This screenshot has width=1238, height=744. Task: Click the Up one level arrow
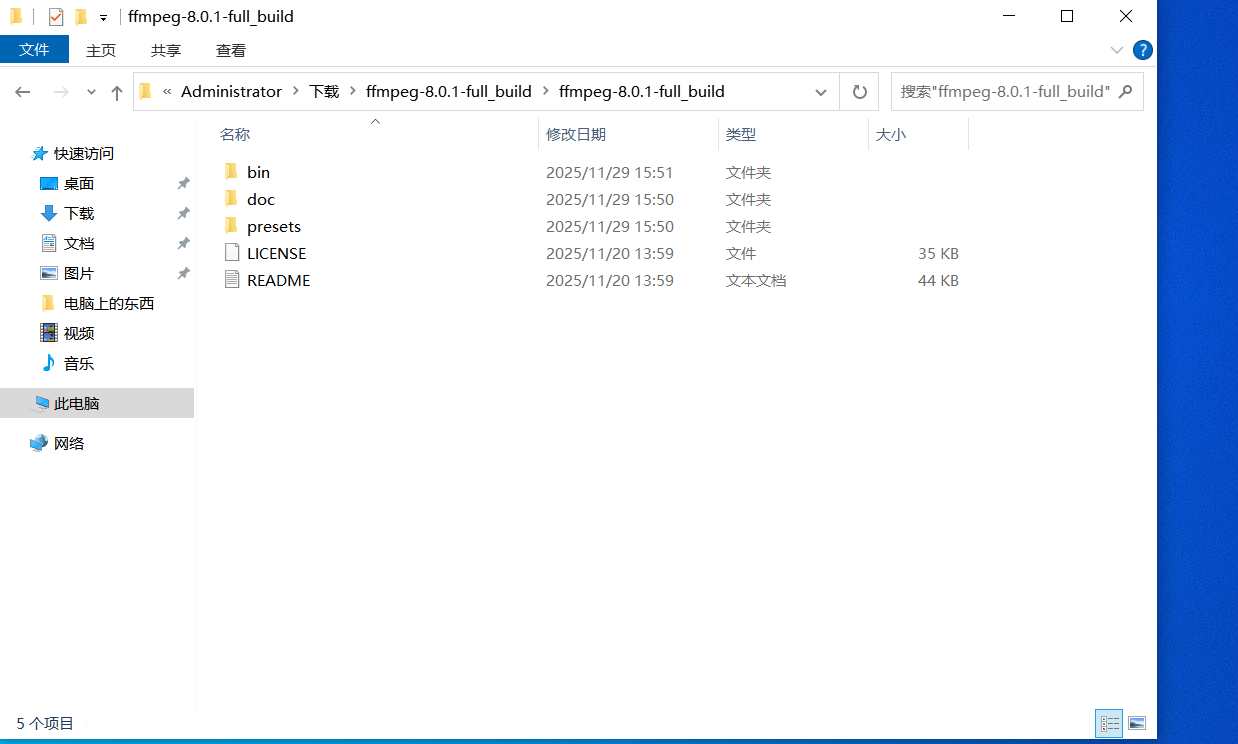(117, 92)
